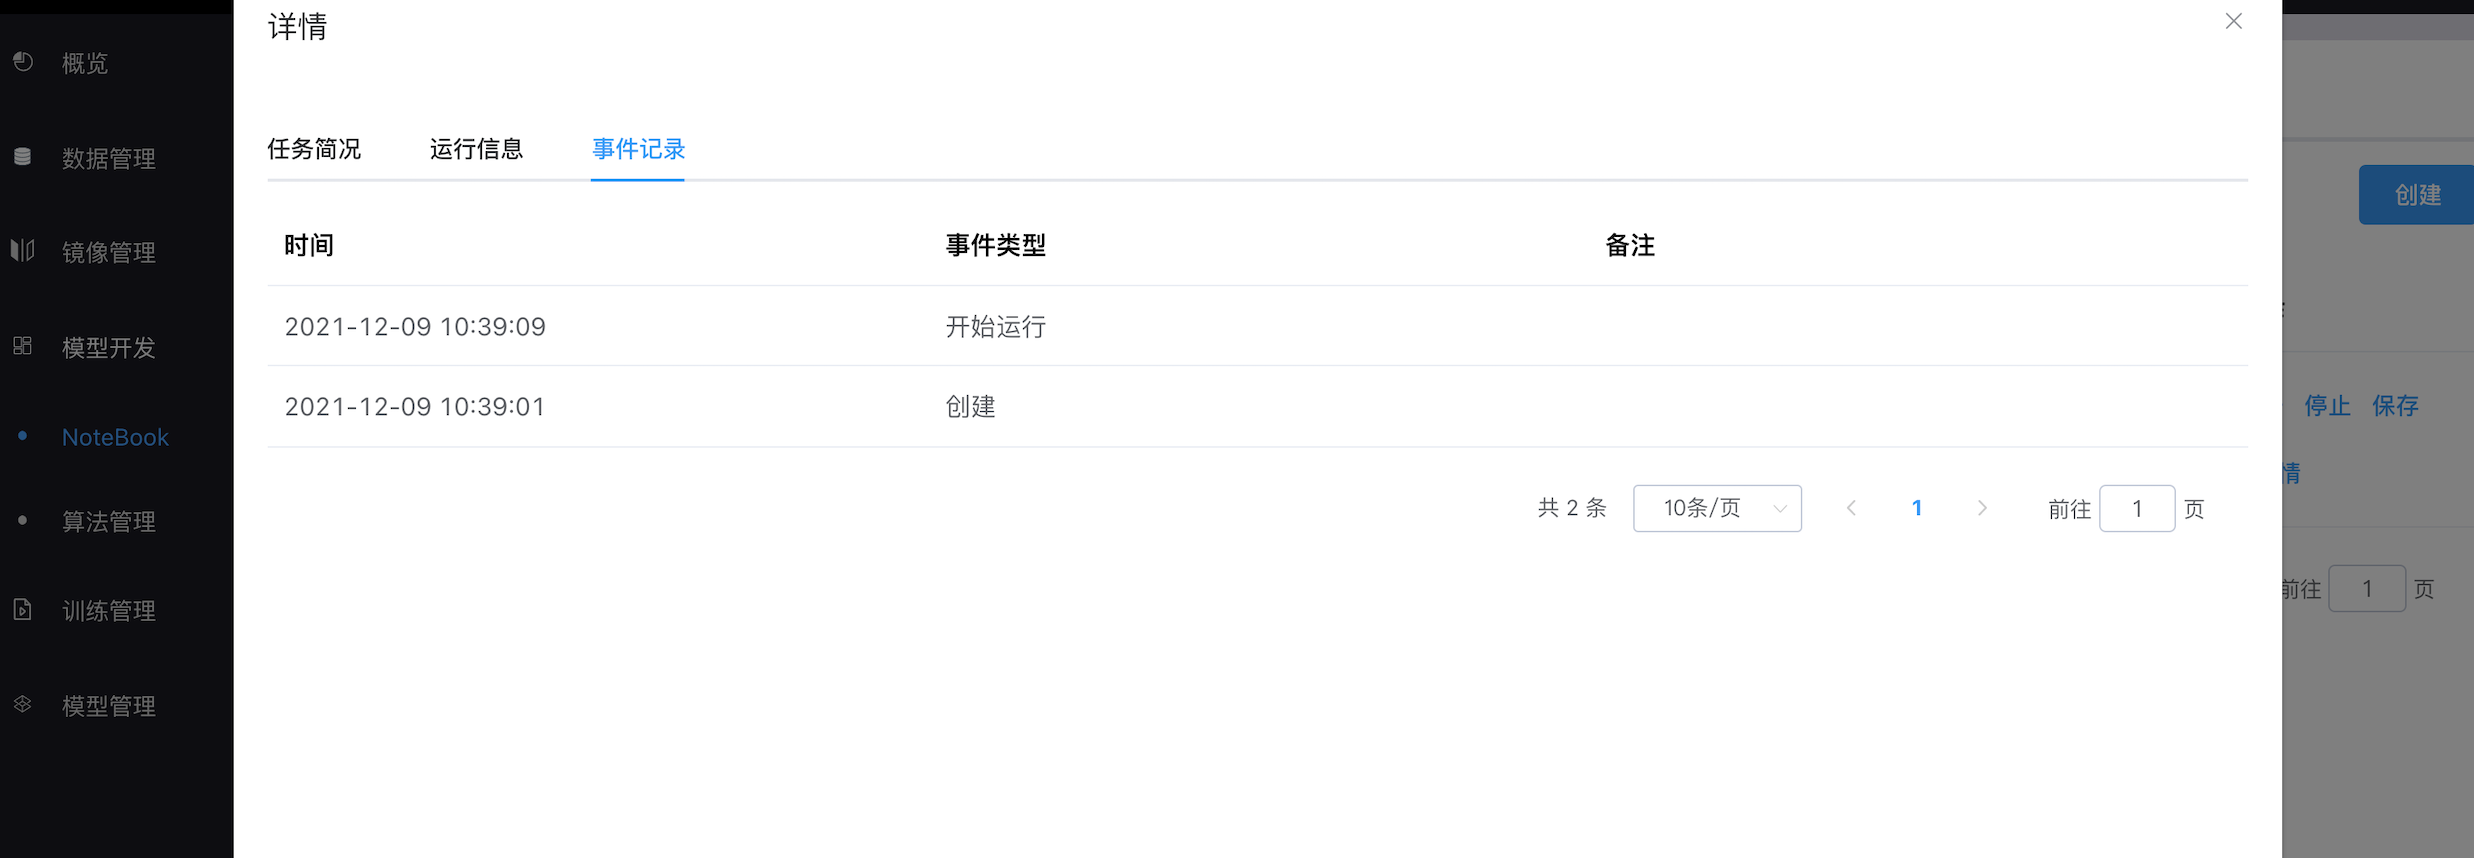Click the data management database icon
The width and height of the screenshot is (2474, 858).
(23, 157)
